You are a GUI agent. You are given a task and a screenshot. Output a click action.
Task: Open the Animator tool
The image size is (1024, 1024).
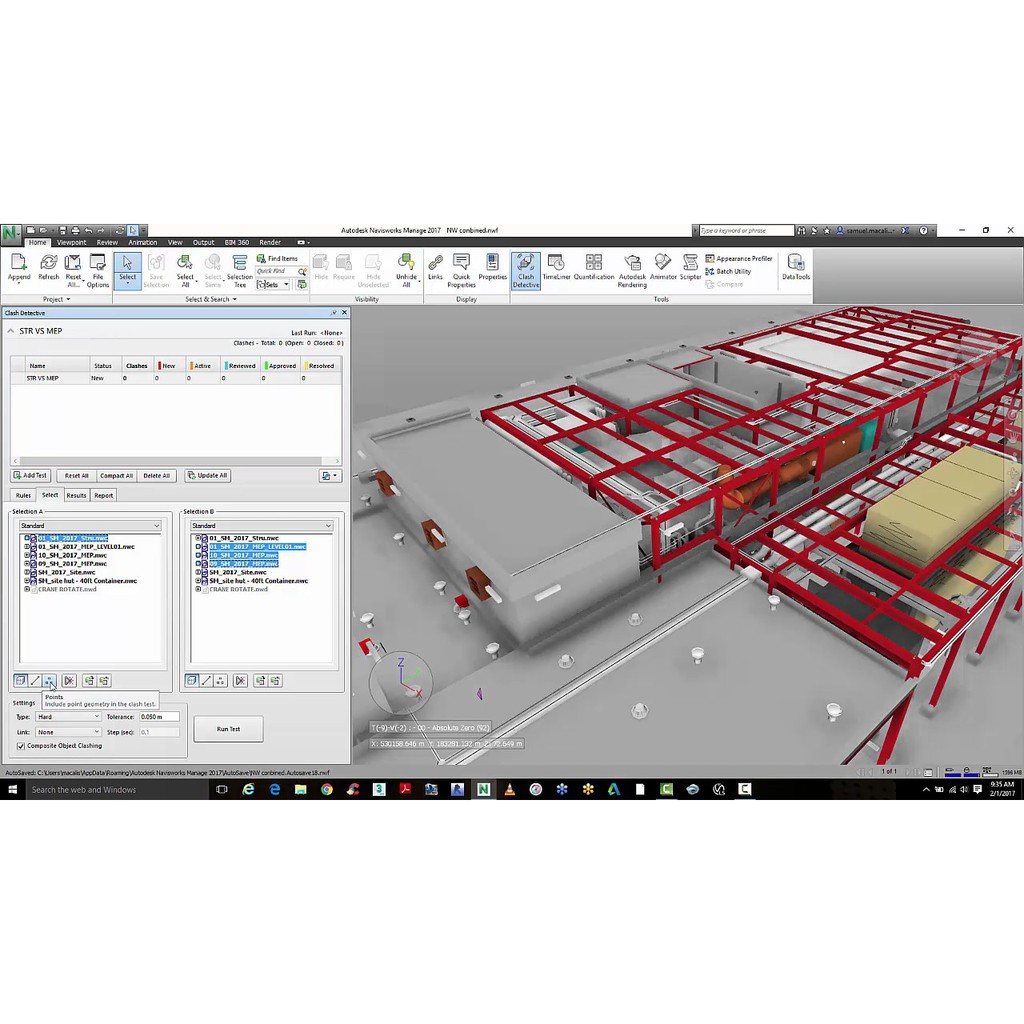click(663, 268)
